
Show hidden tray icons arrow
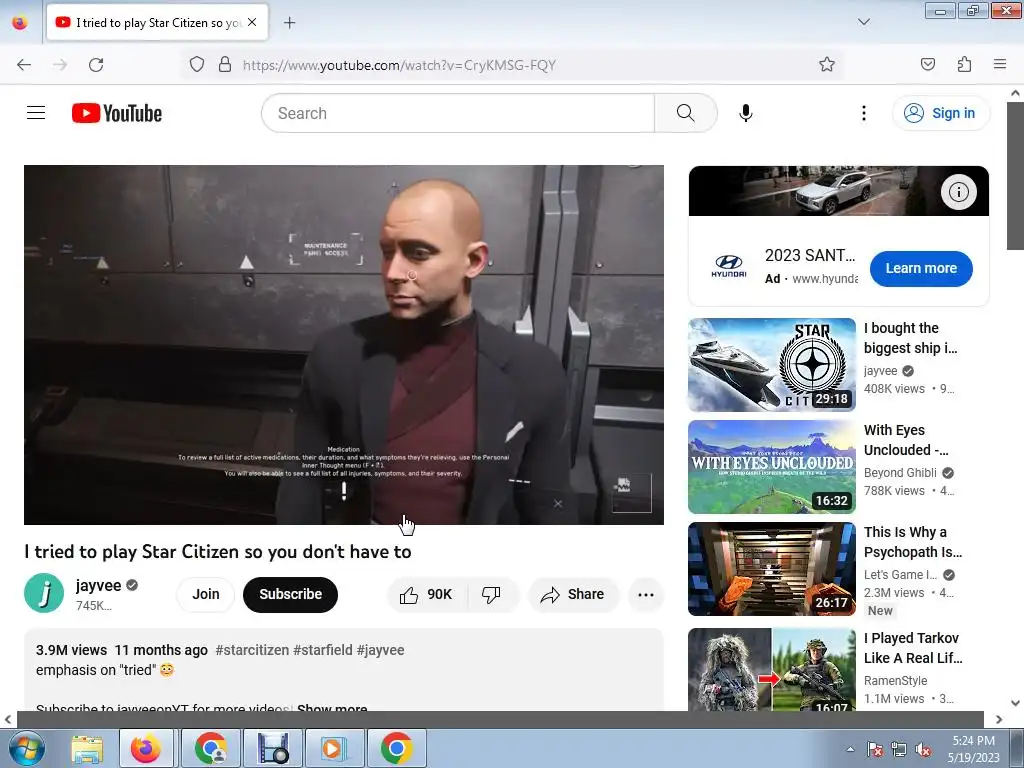coord(850,749)
